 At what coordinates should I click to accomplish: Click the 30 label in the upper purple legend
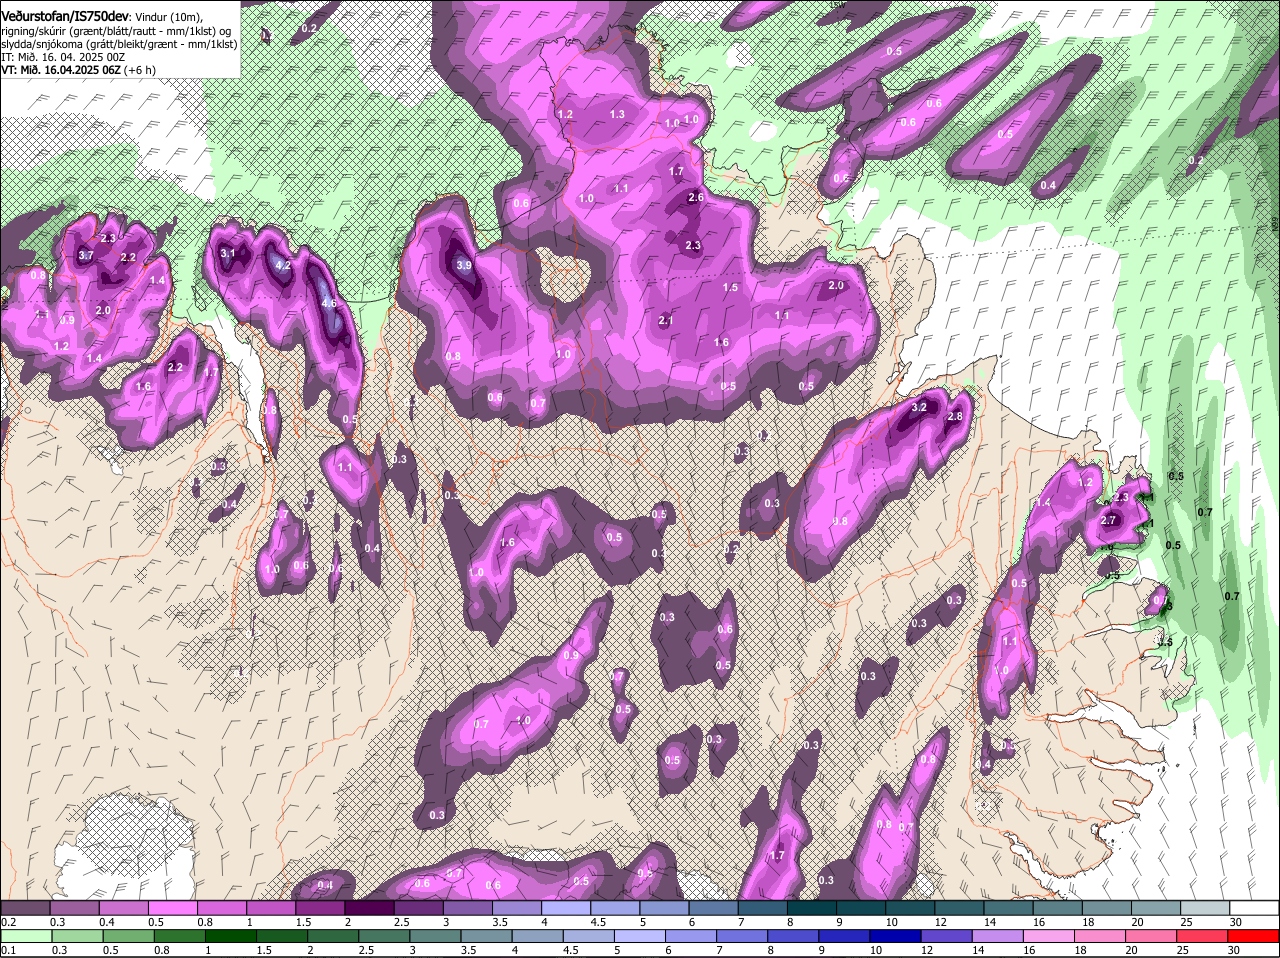1236,921
